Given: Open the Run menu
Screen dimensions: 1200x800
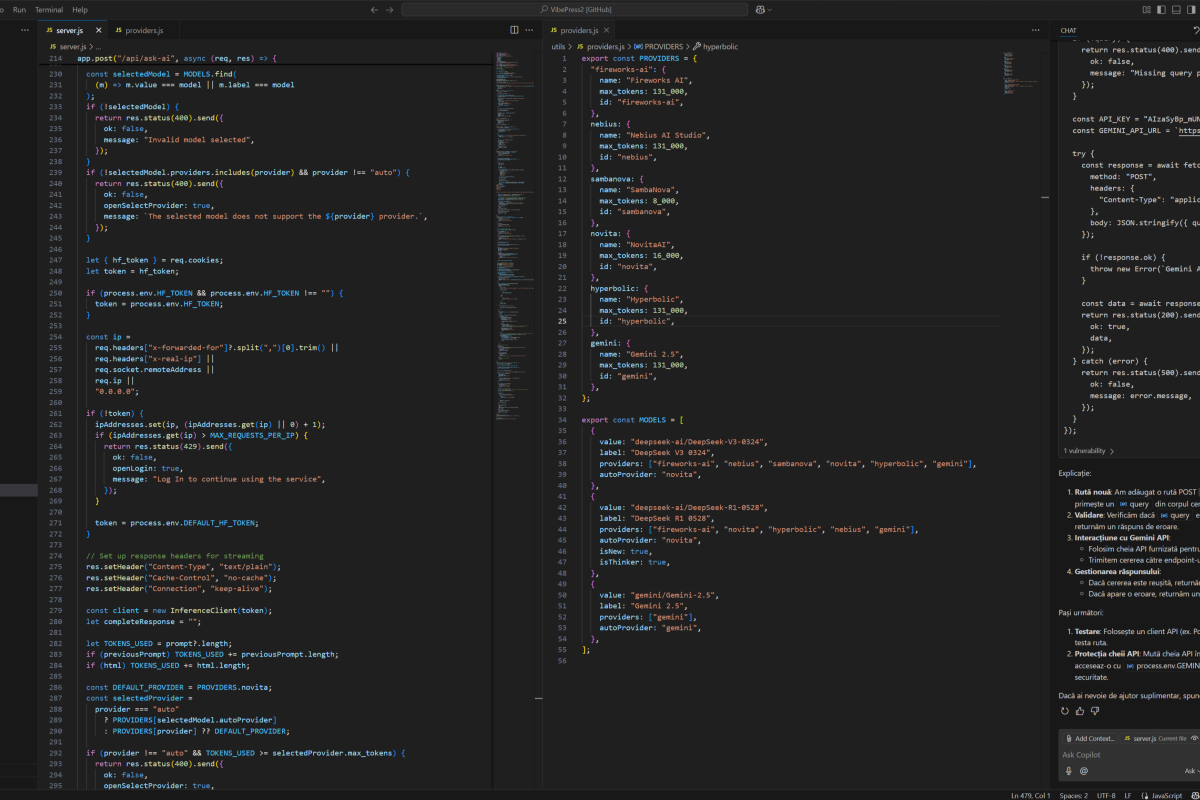Looking at the screenshot, I should 19,9.
